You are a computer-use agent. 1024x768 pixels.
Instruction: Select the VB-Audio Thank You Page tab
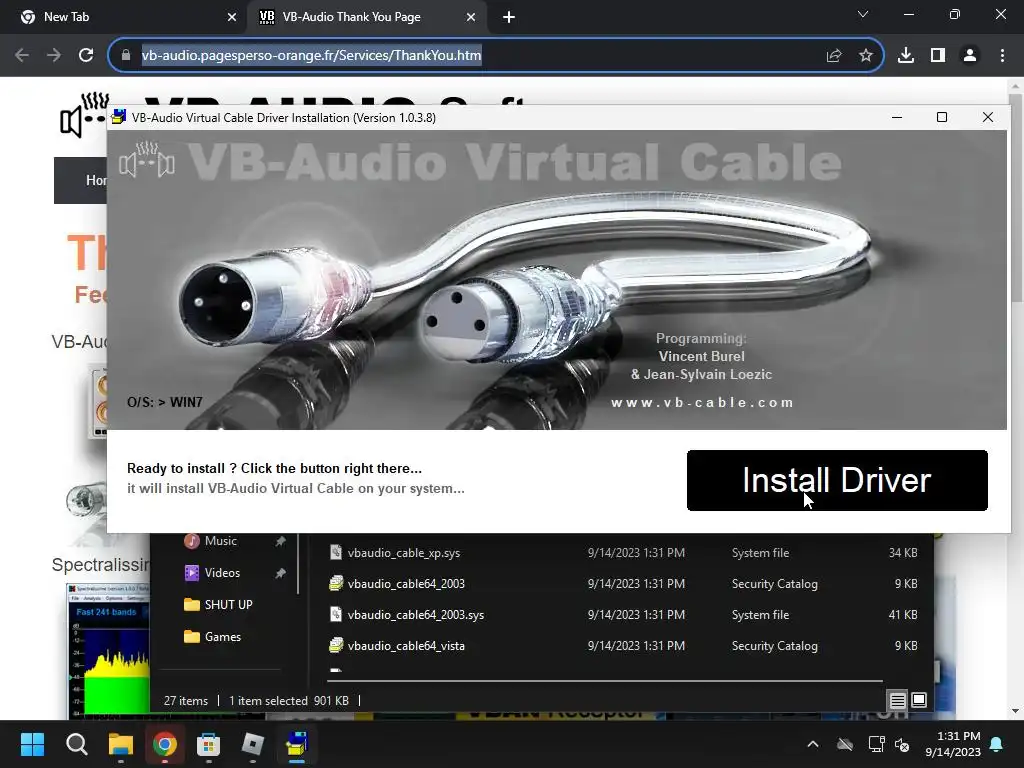[x=366, y=17]
